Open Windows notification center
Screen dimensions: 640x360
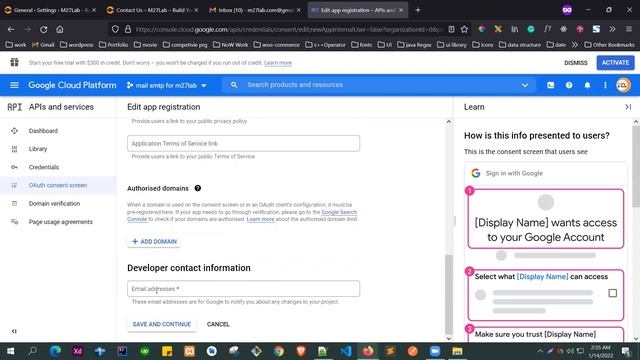(626, 351)
